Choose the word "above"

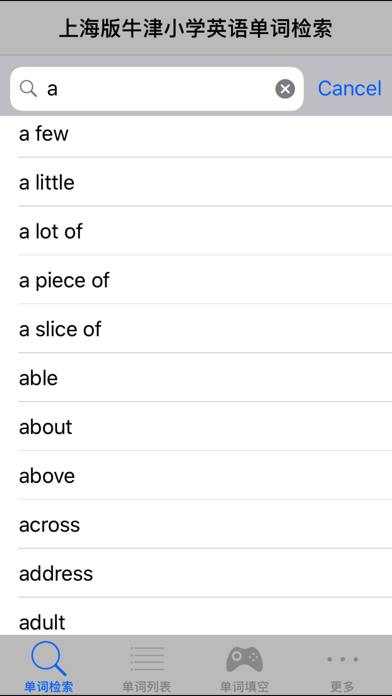pyautogui.click(x=196, y=475)
